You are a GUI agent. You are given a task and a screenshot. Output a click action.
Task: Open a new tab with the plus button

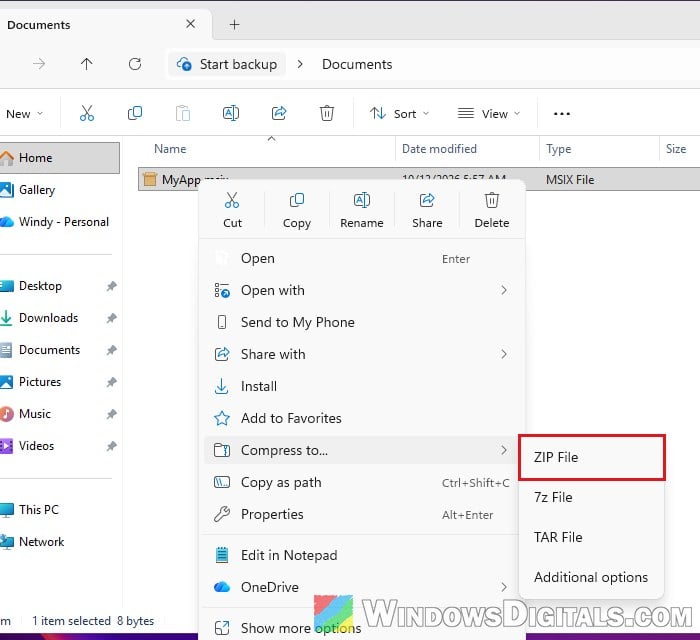click(234, 25)
